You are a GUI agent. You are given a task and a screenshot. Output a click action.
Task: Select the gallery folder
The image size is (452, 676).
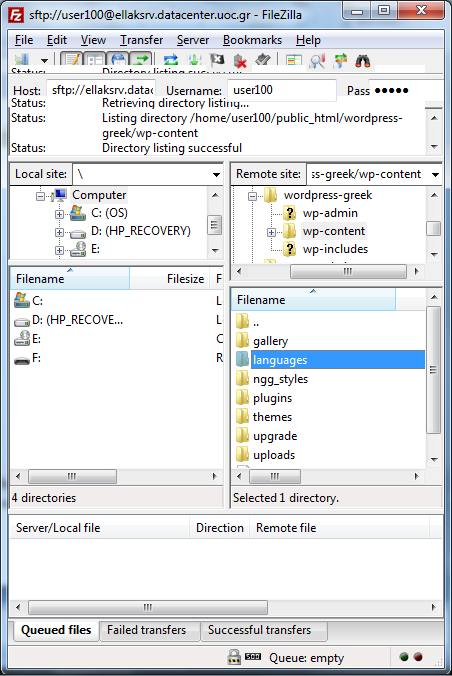(x=262, y=341)
